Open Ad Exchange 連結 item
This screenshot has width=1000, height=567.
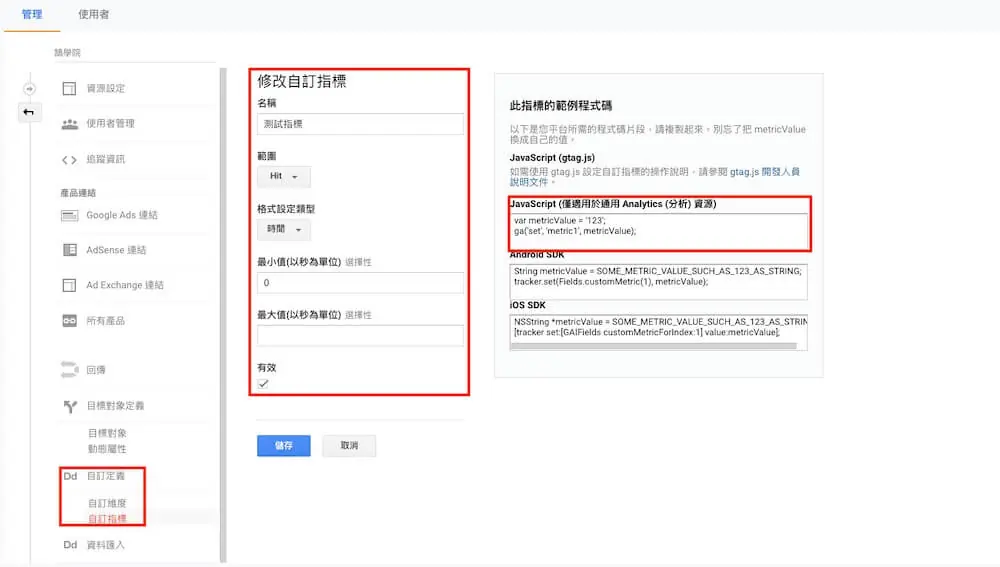coord(125,285)
